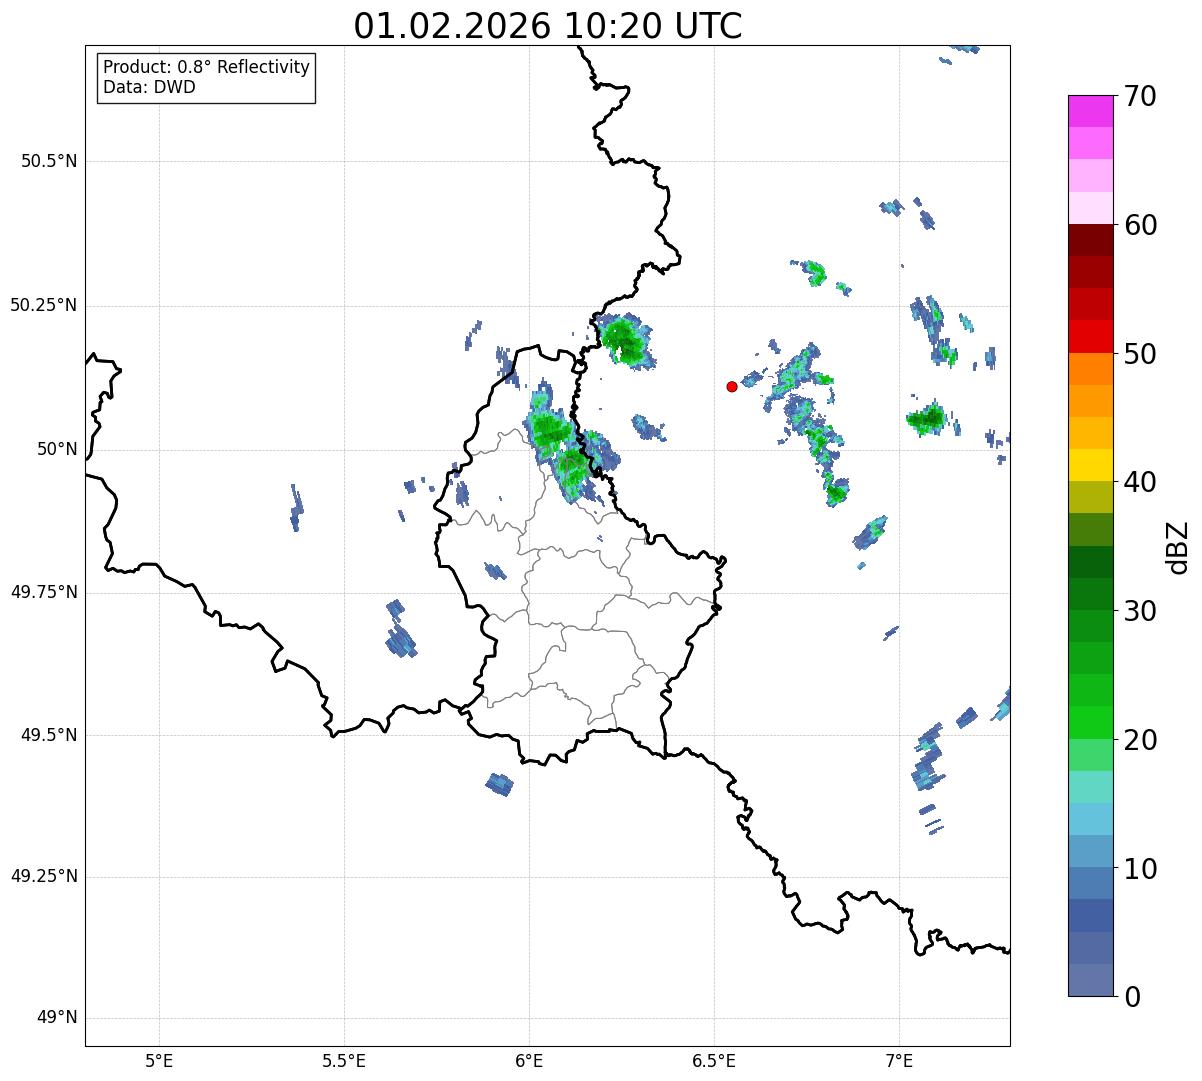Click the colorbar tick label 70
1202x1081 pixels.
click(x=1140, y=96)
